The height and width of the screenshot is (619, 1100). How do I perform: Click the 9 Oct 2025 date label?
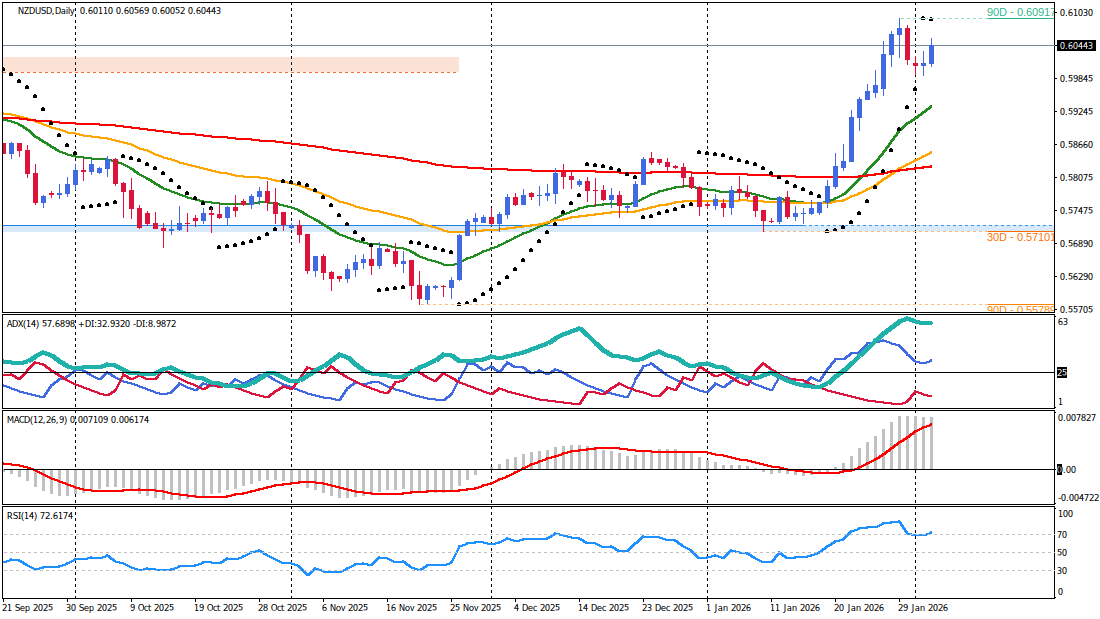pos(152,608)
